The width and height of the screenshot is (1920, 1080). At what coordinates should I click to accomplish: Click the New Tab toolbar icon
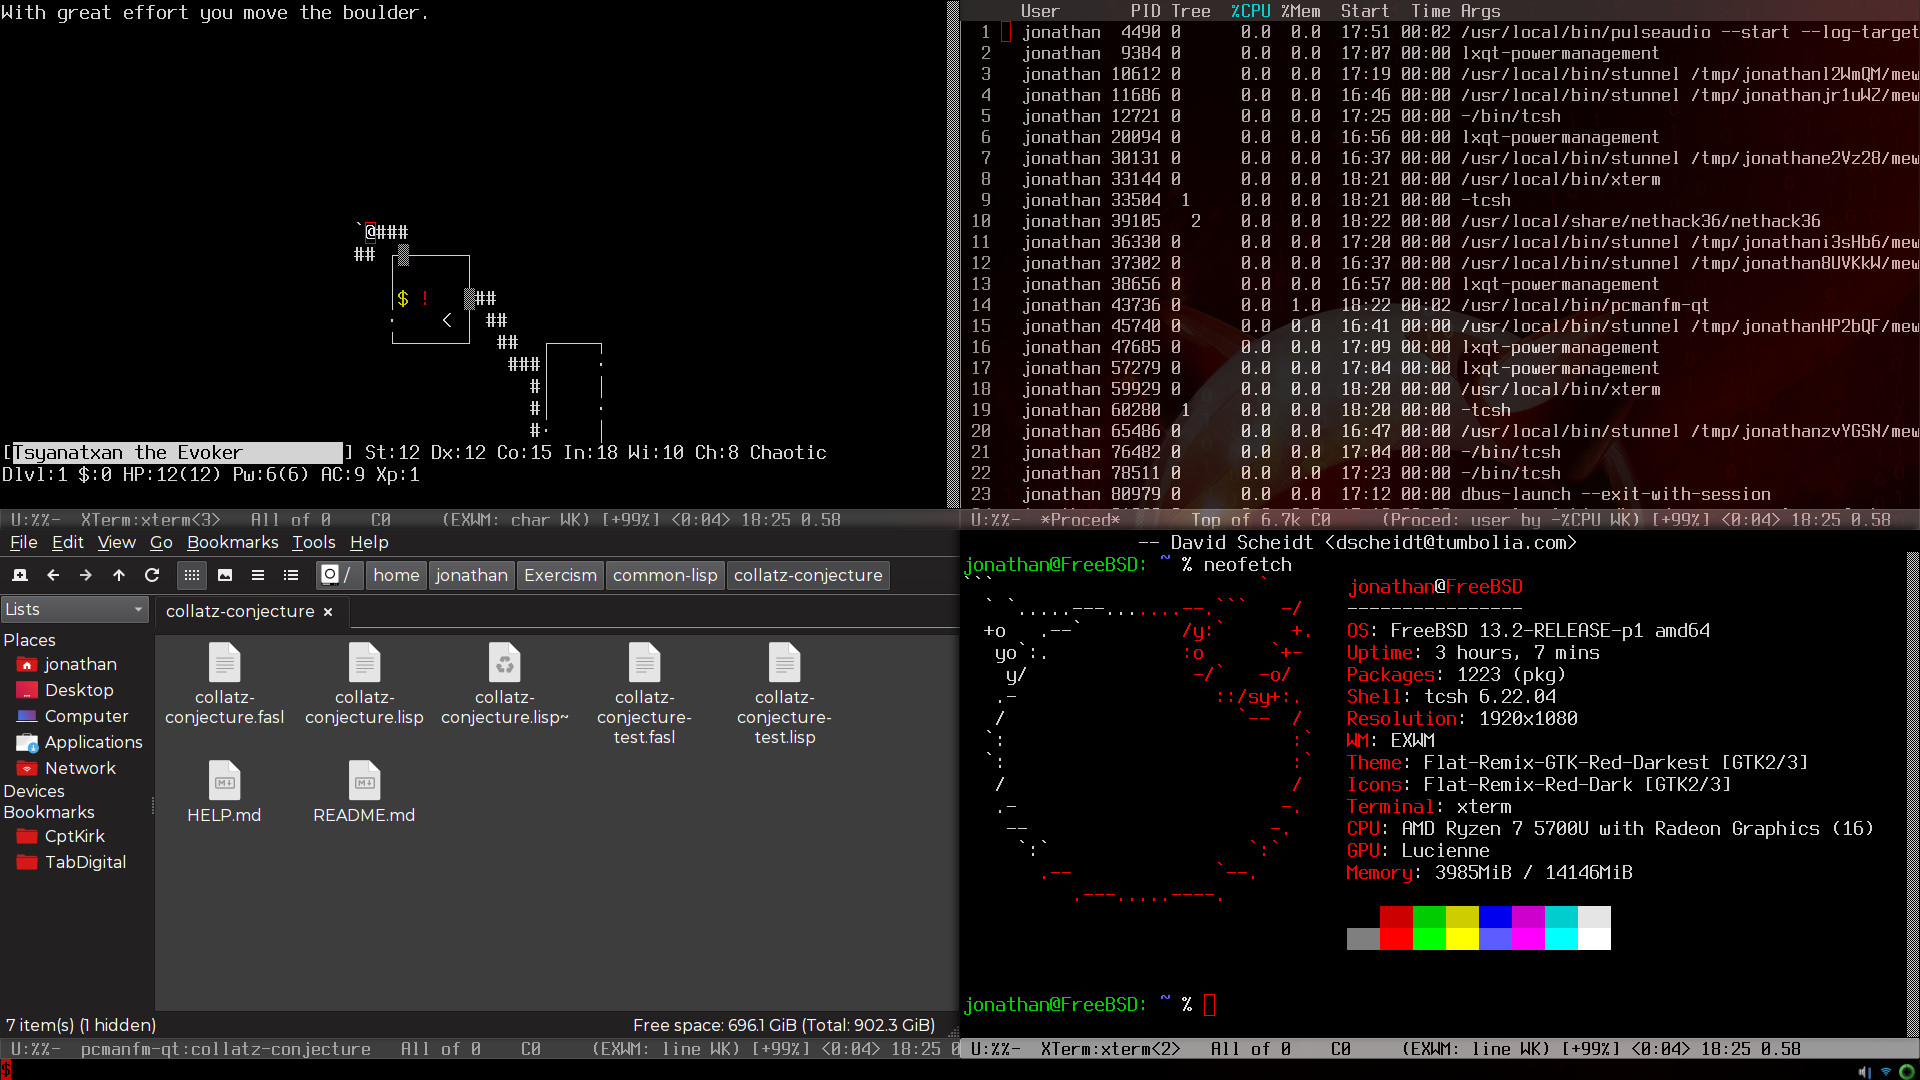pos(20,575)
